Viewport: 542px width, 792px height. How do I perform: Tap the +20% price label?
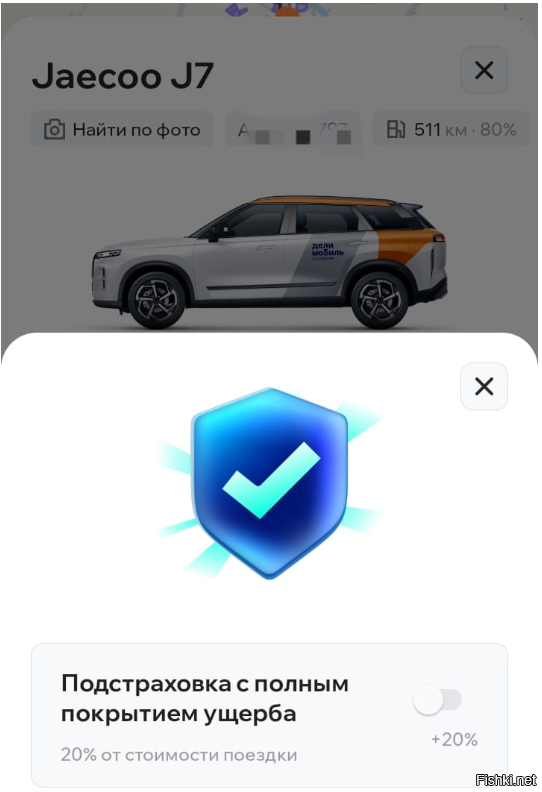[x=454, y=739]
